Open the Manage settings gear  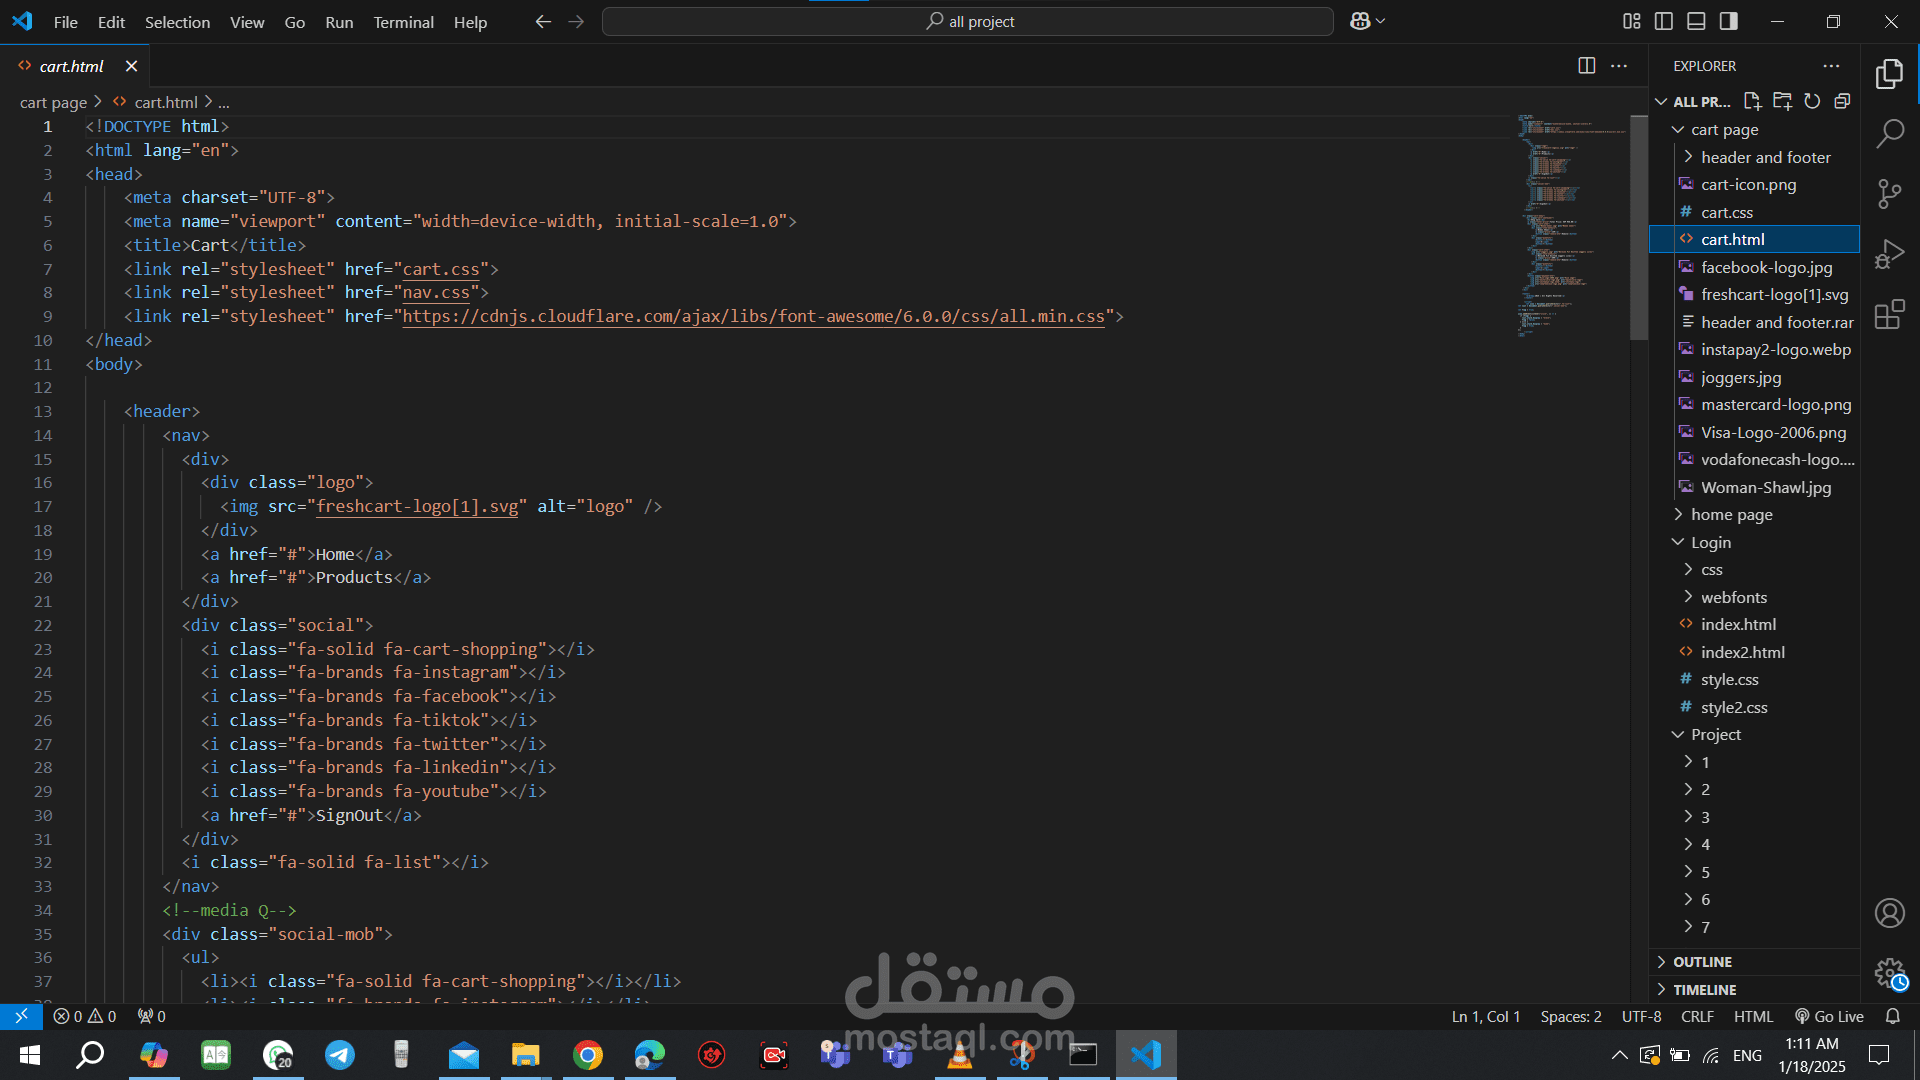coord(1889,973)
